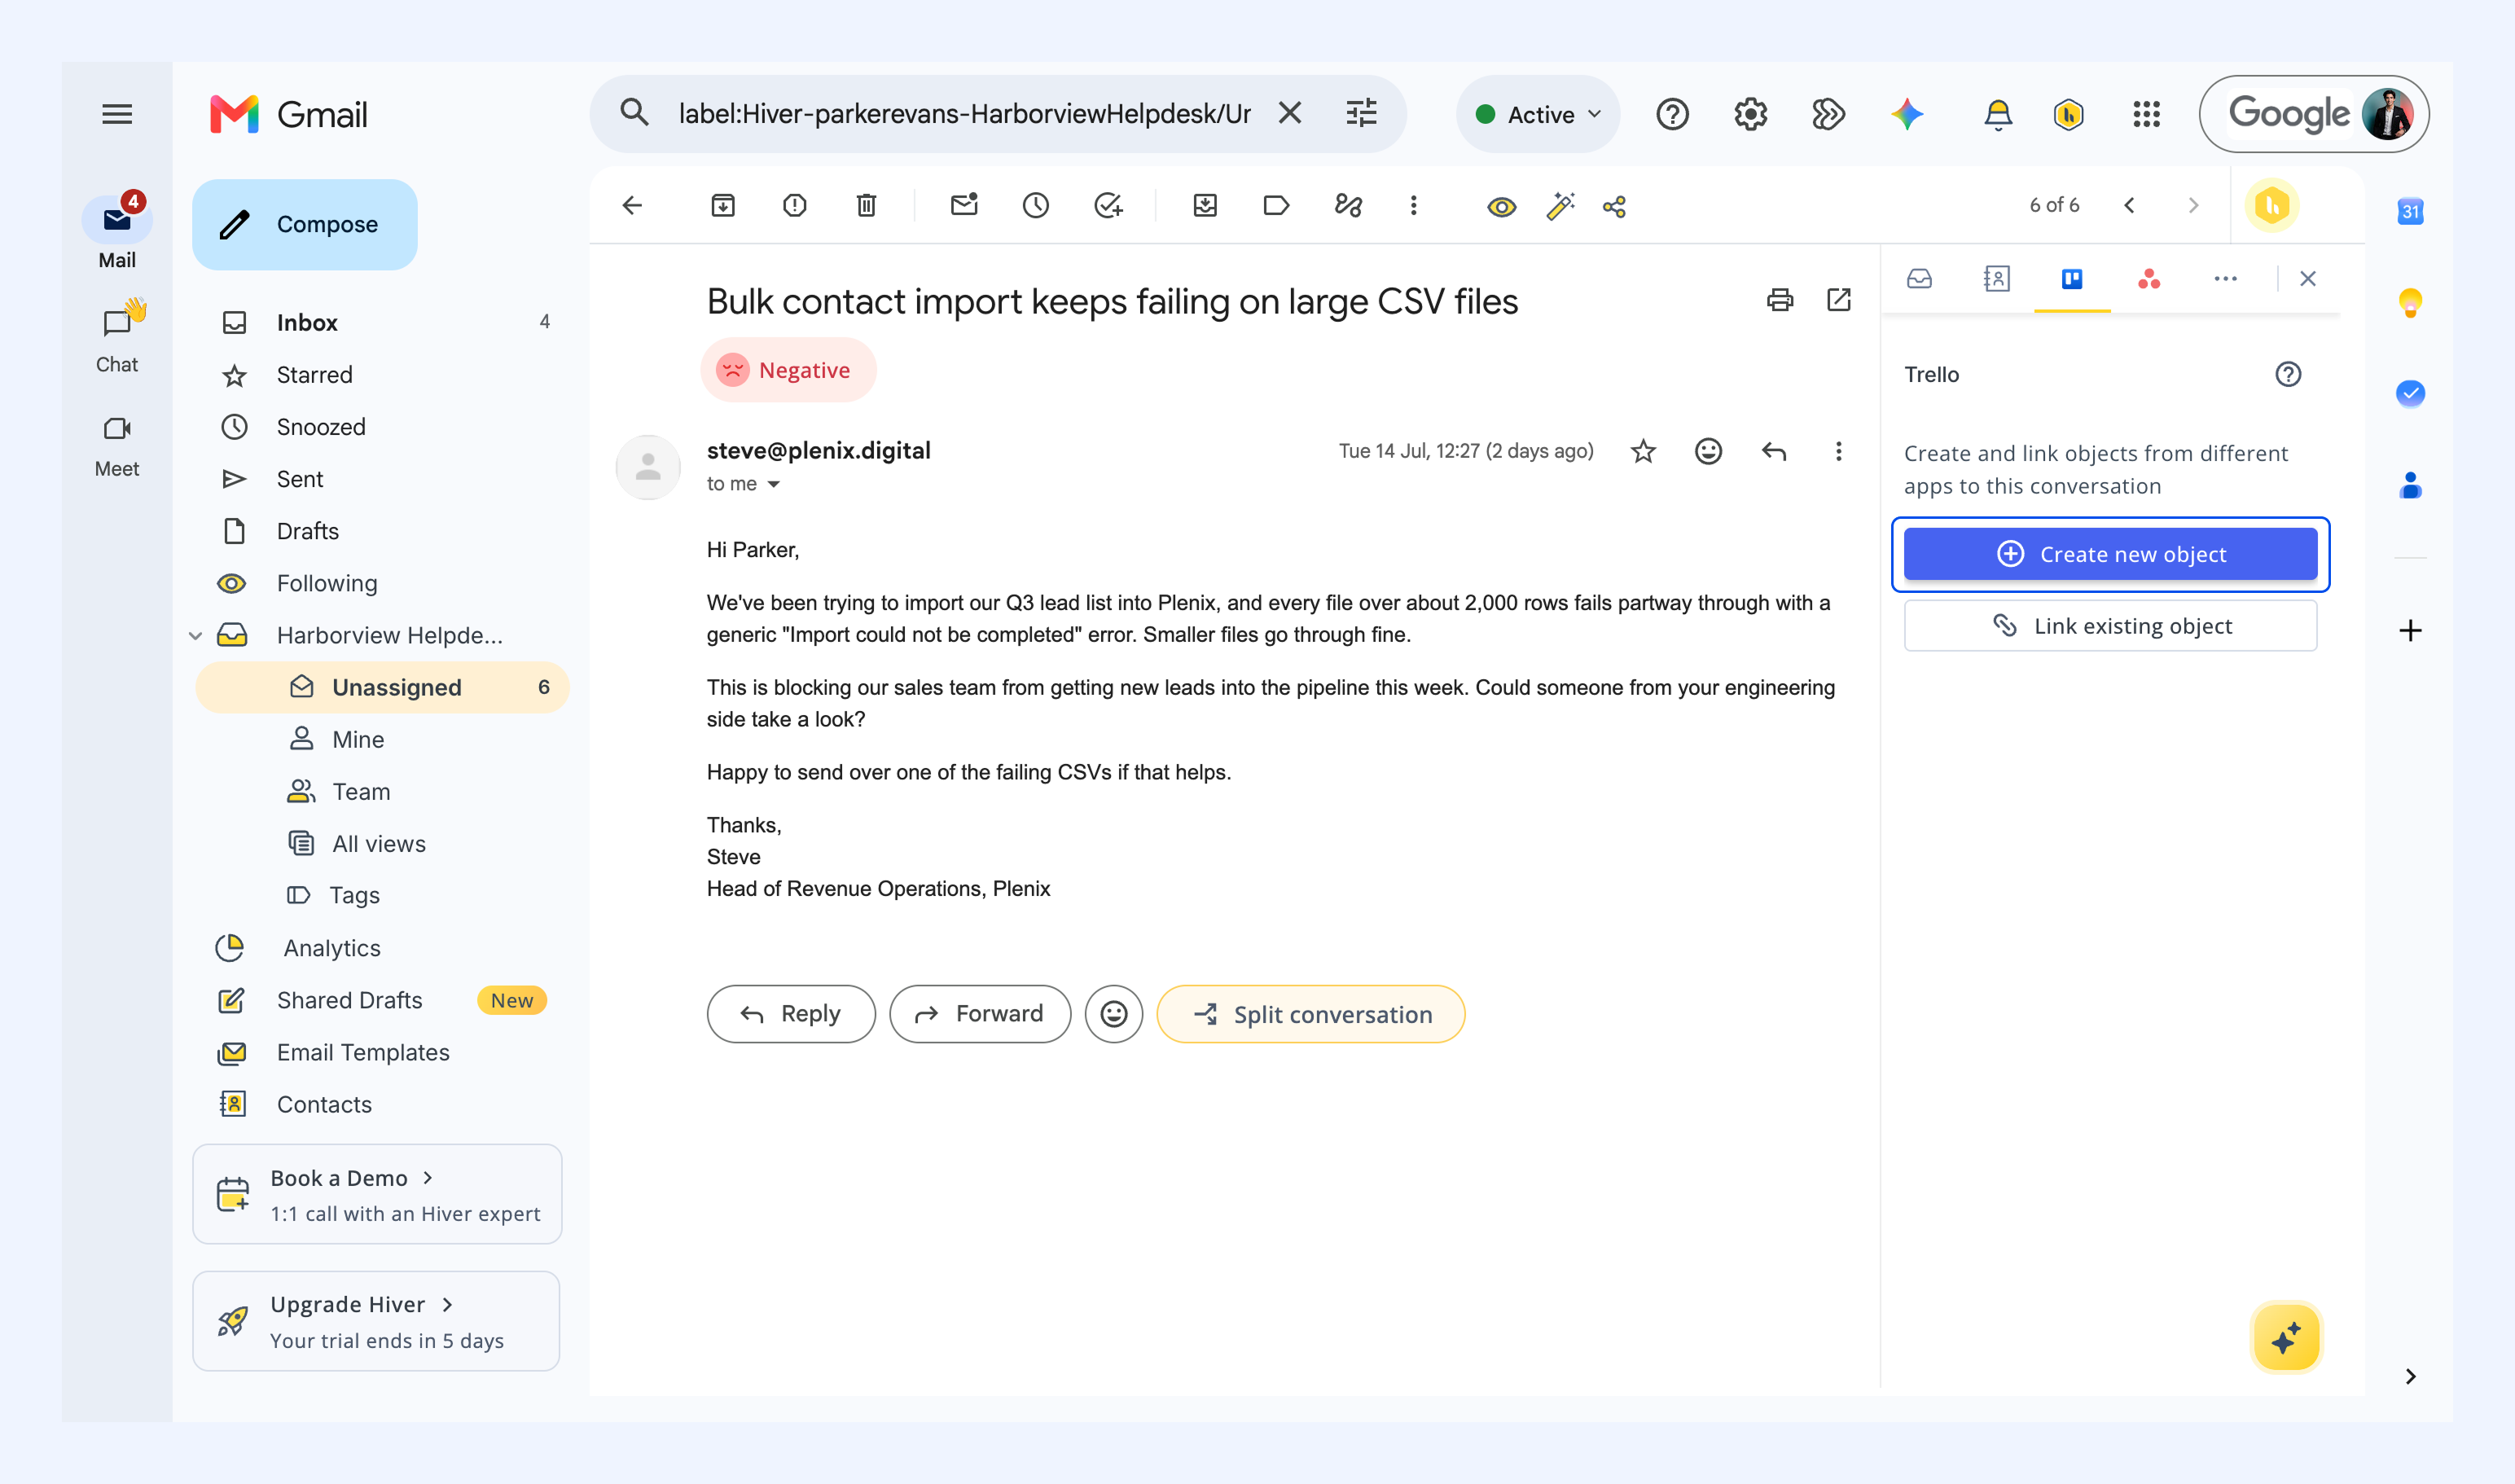Switch to Meet in left rail
The width and height of the screenshot is (2515, 1484).
pyautogui.click(x=117, y=446)
